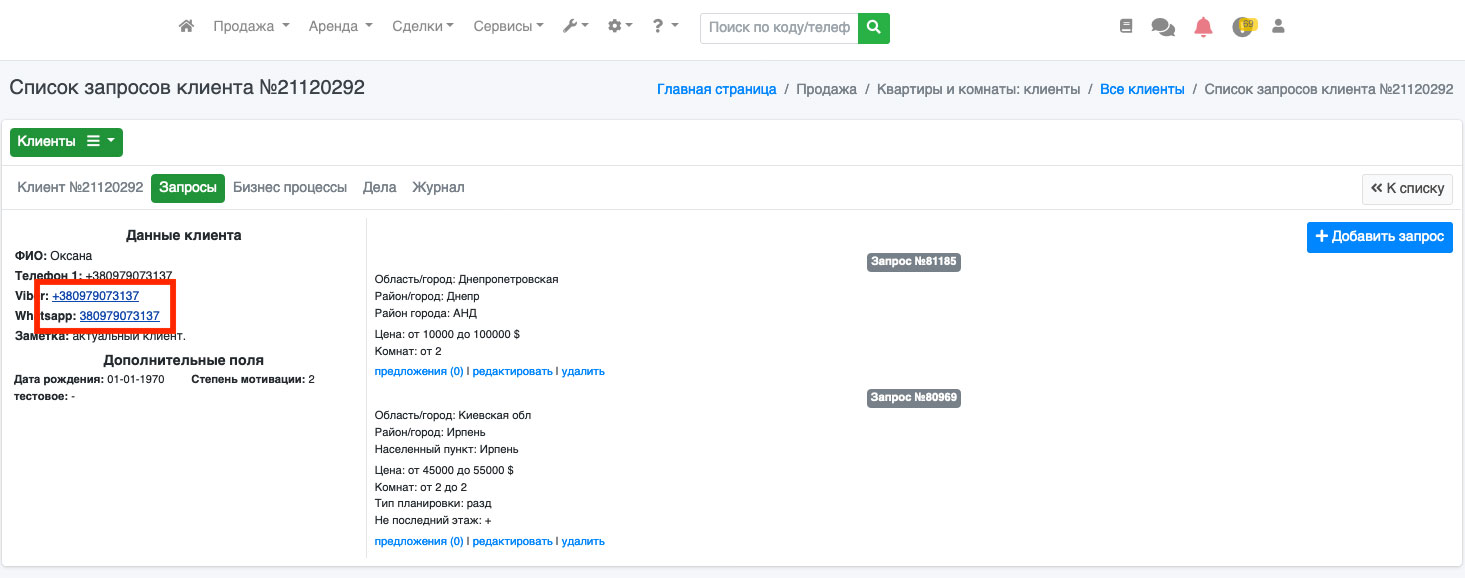Expand the Аренда dropdown menu
The height and width of the screenshot is (578, 1465).
click(340, 27)
